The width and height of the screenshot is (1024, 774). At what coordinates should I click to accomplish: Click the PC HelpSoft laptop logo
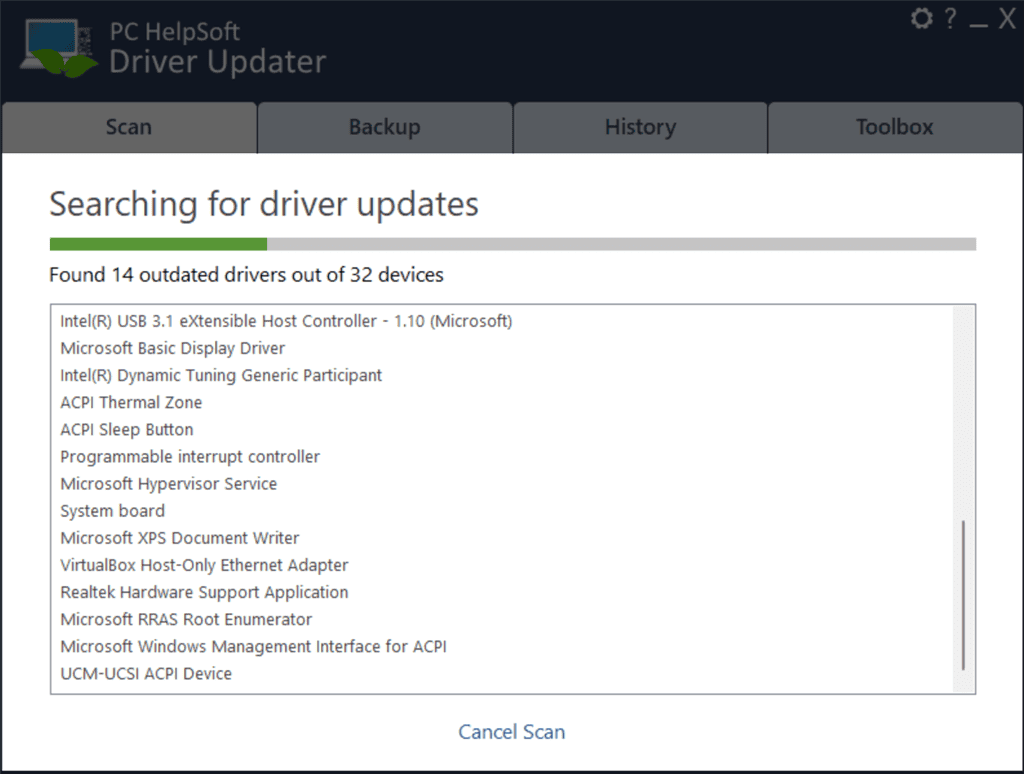click(x=59, y=49)
